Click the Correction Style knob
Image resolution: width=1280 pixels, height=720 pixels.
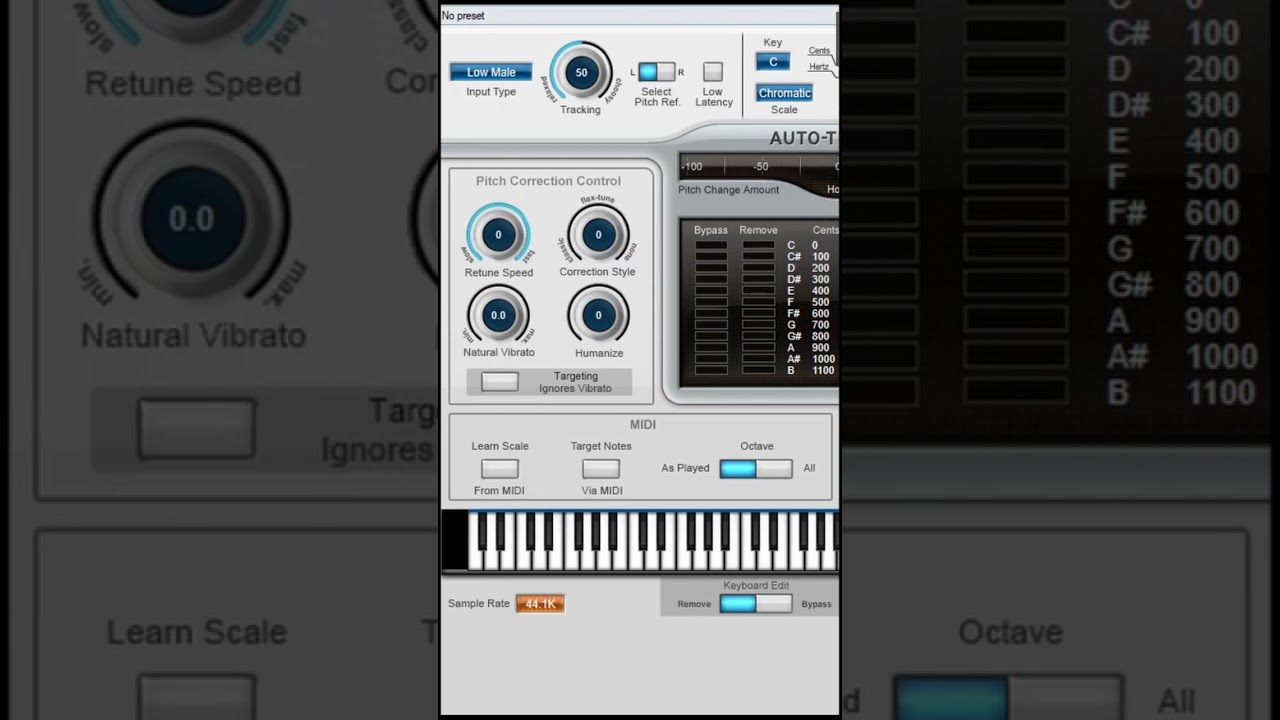[598, 235]
